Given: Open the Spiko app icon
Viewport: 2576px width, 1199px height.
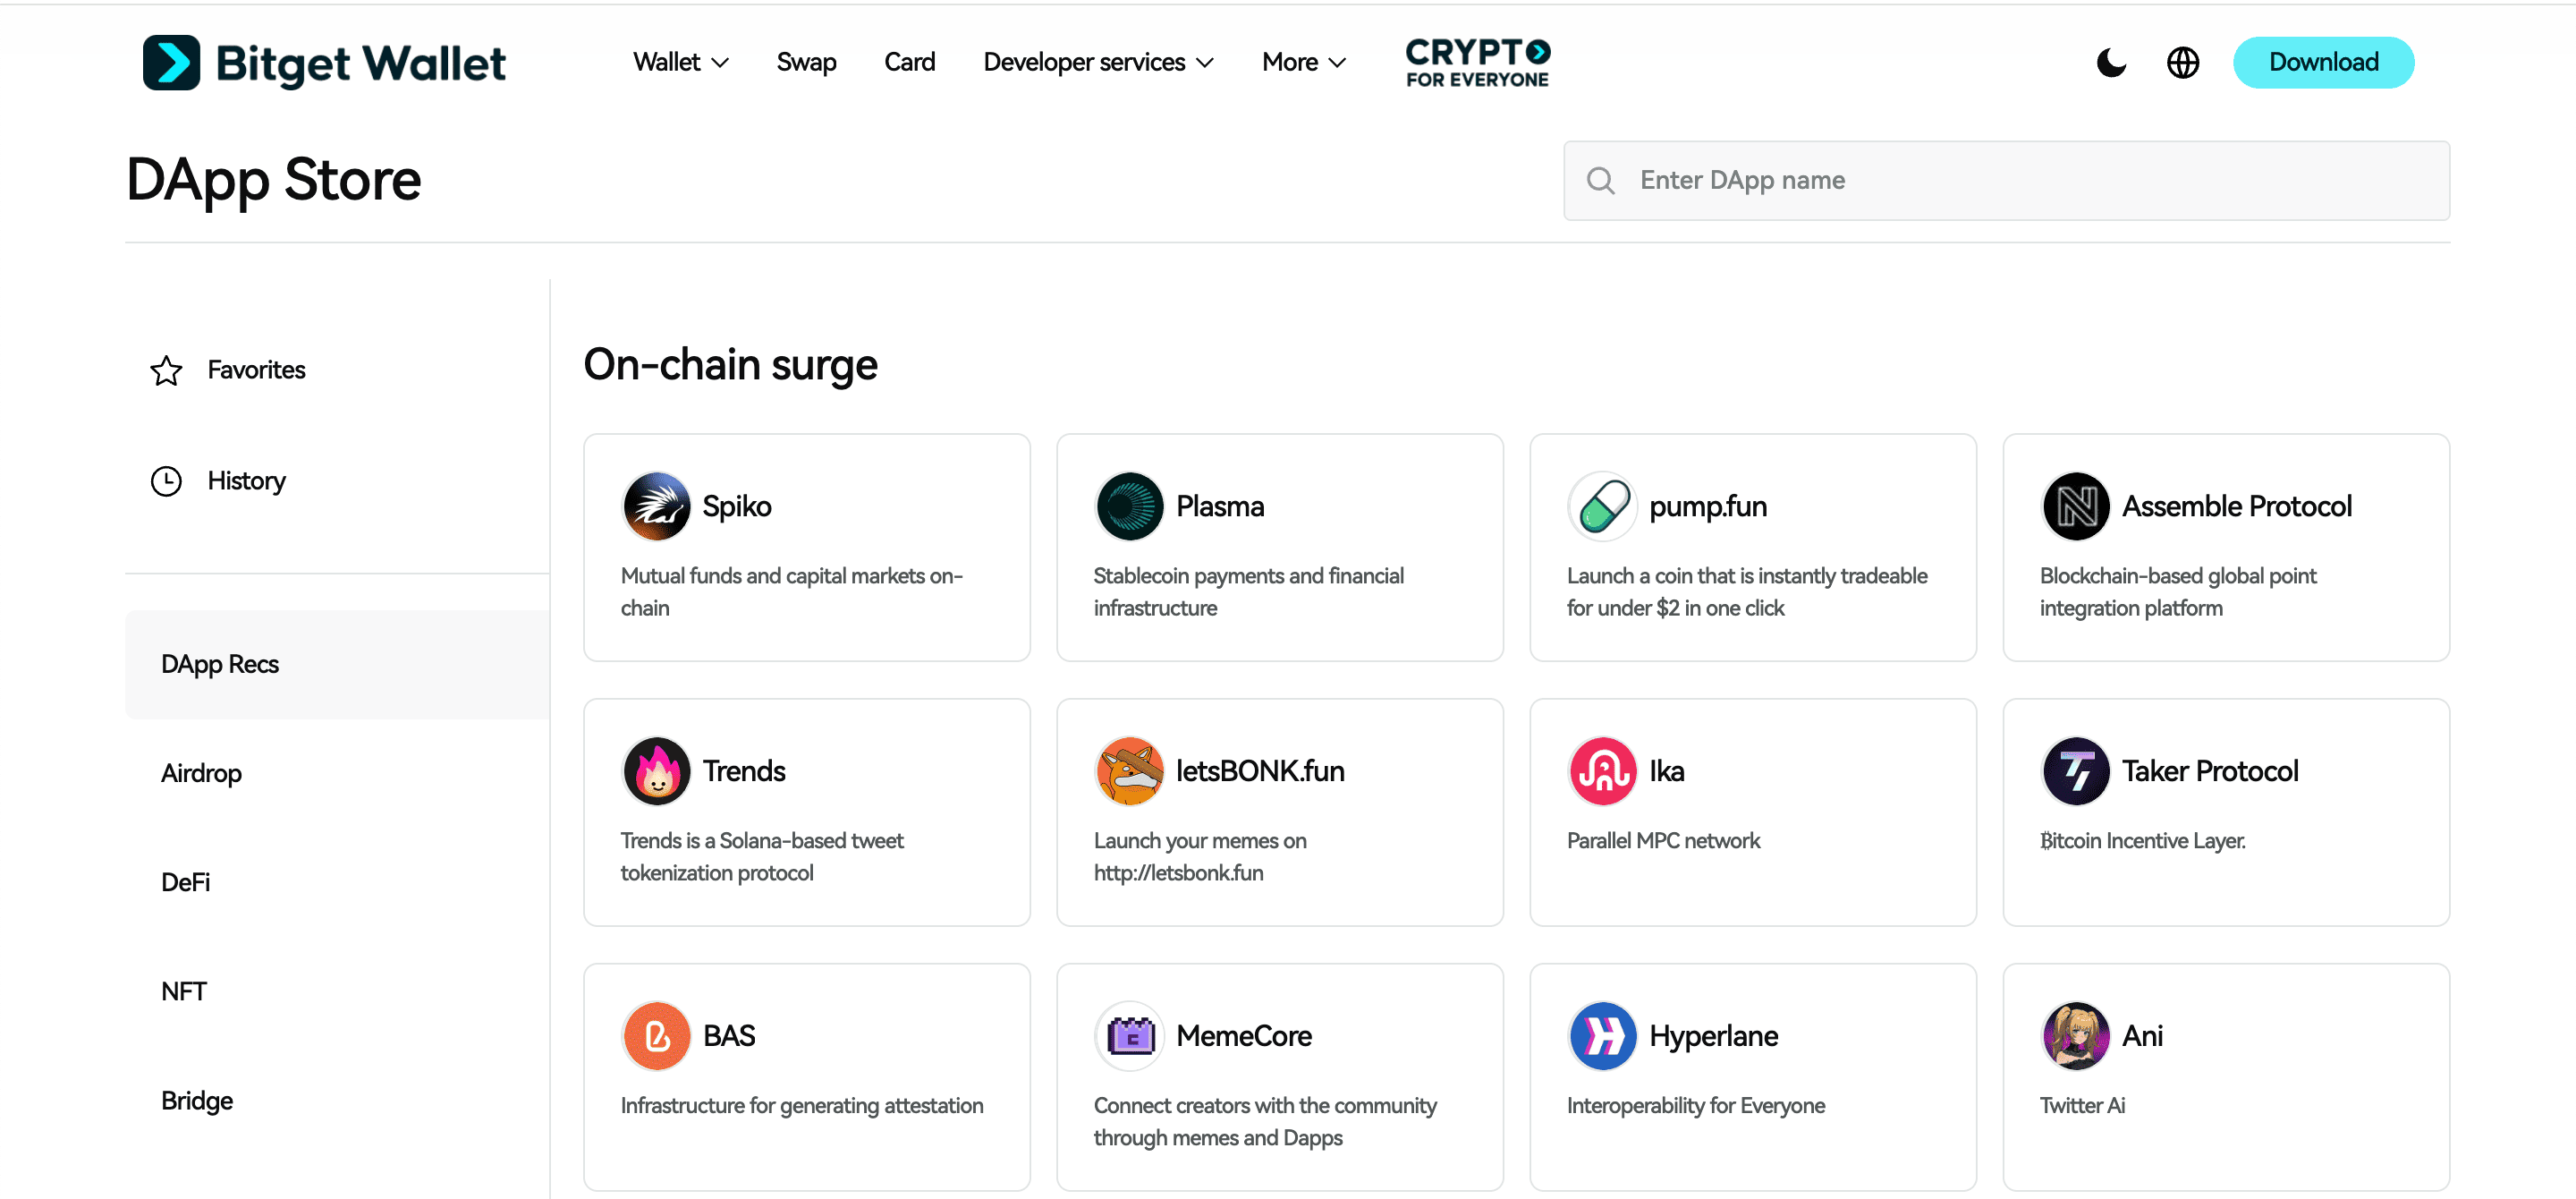Looking at the screenshot, I should pos(656,506).
